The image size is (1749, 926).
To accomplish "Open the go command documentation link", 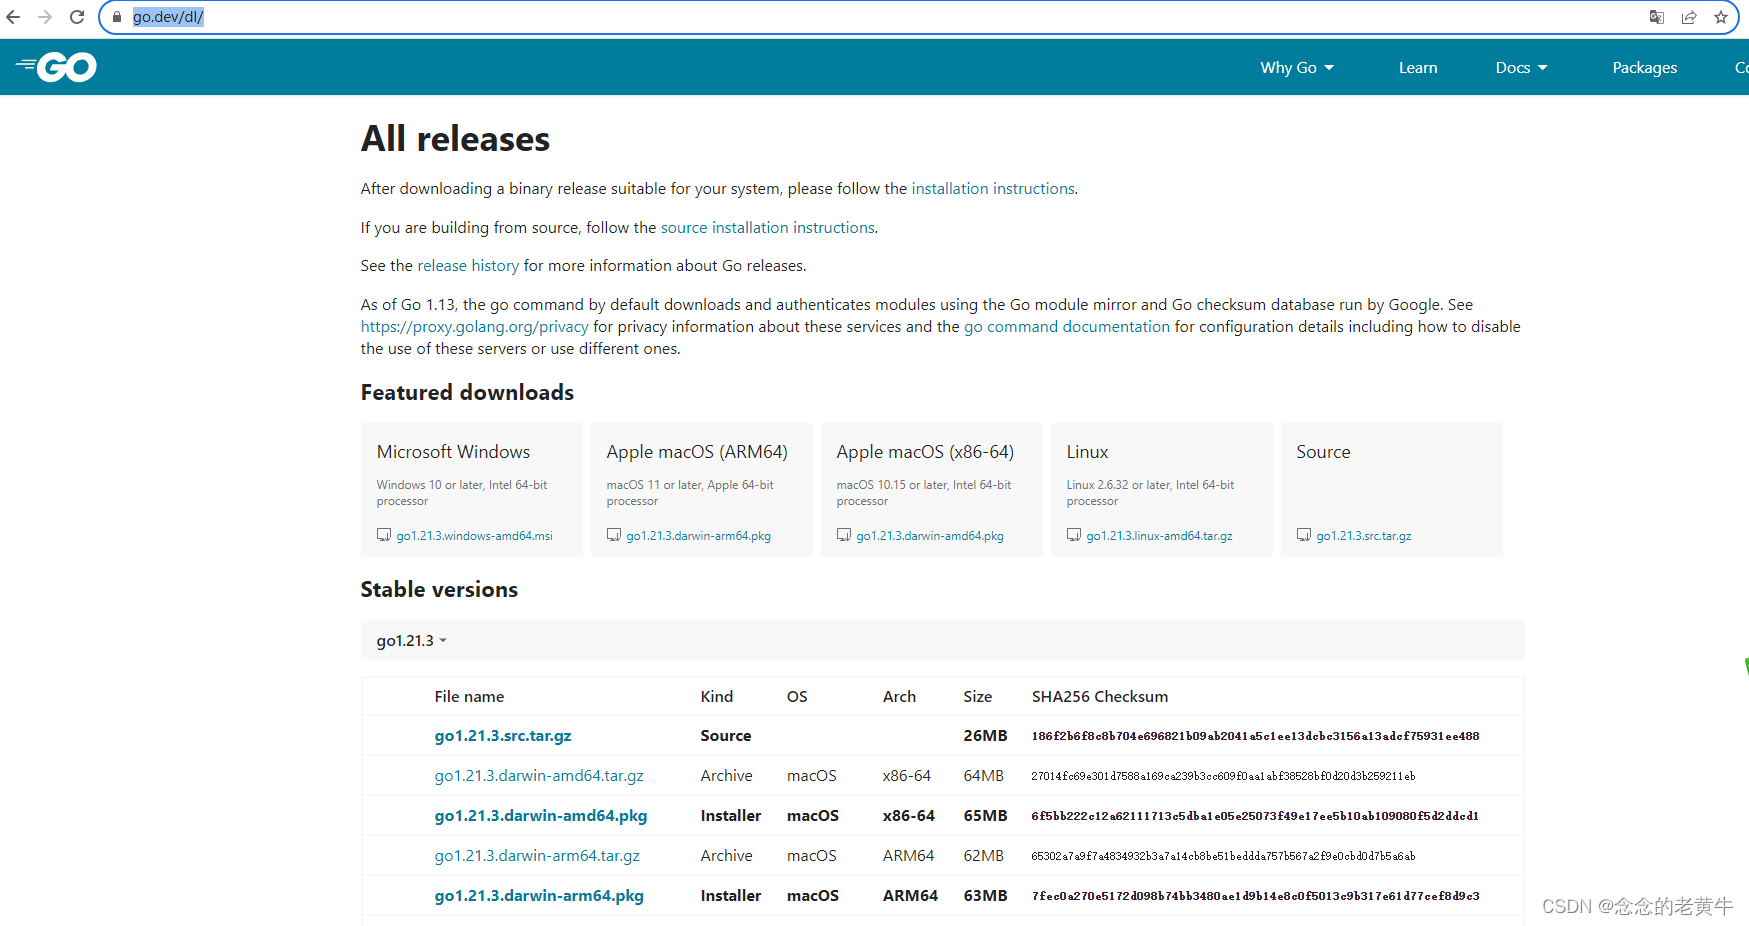I will tap(1067, 327).
